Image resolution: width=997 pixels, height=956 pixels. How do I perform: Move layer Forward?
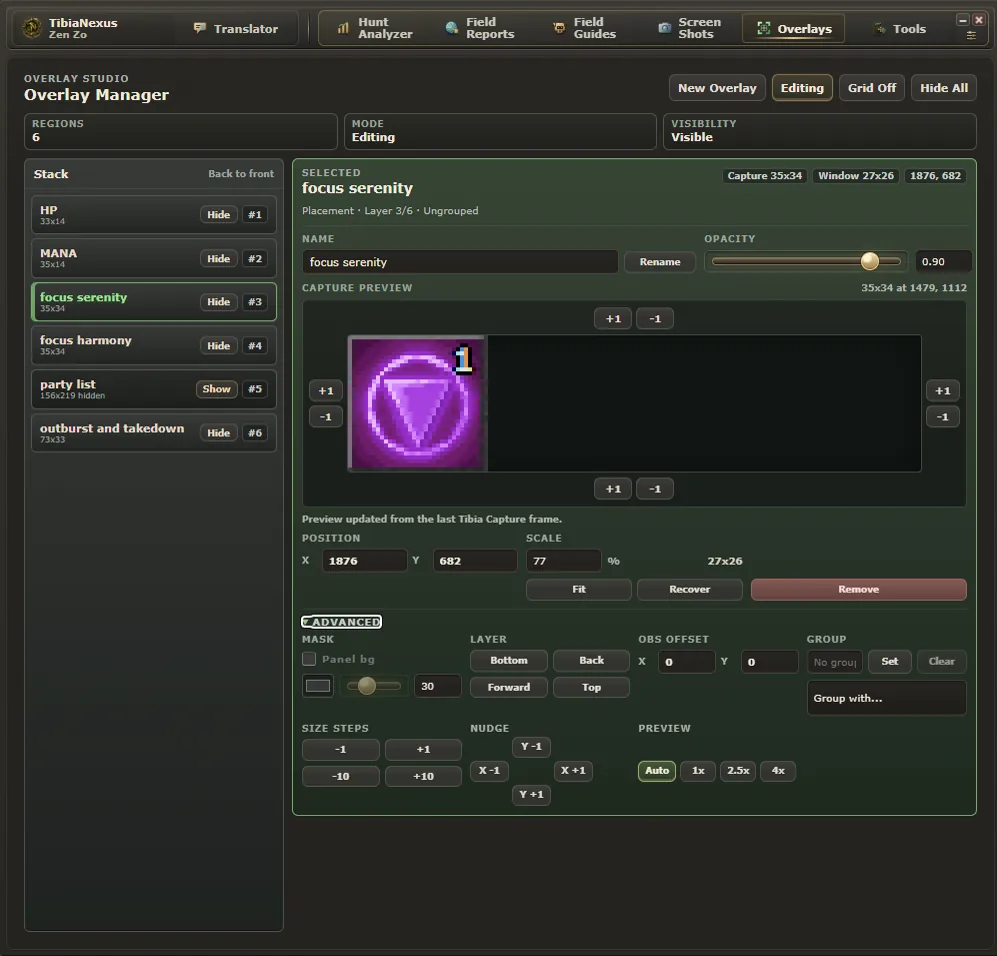click(509, 687)
